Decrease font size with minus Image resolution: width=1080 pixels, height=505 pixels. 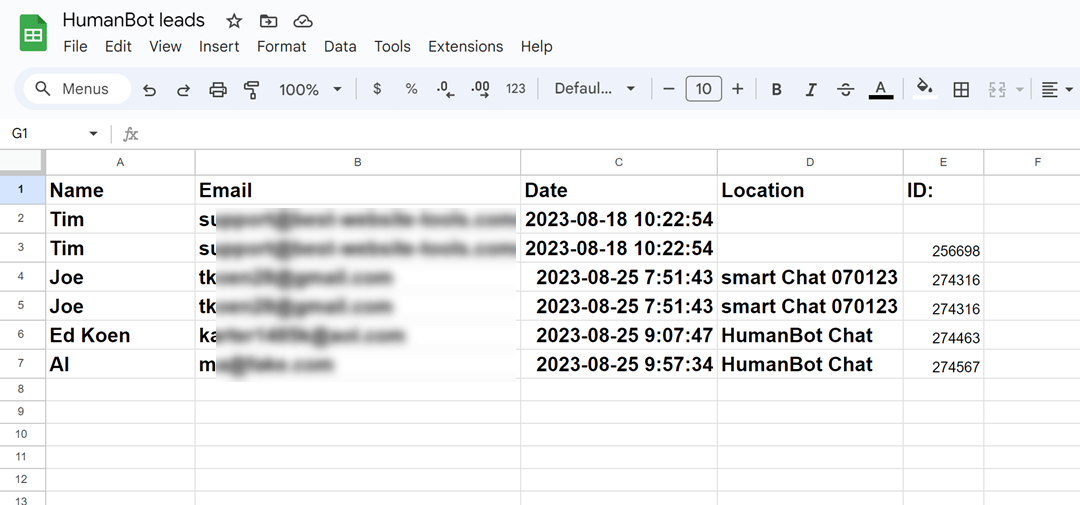pos(668,89)
